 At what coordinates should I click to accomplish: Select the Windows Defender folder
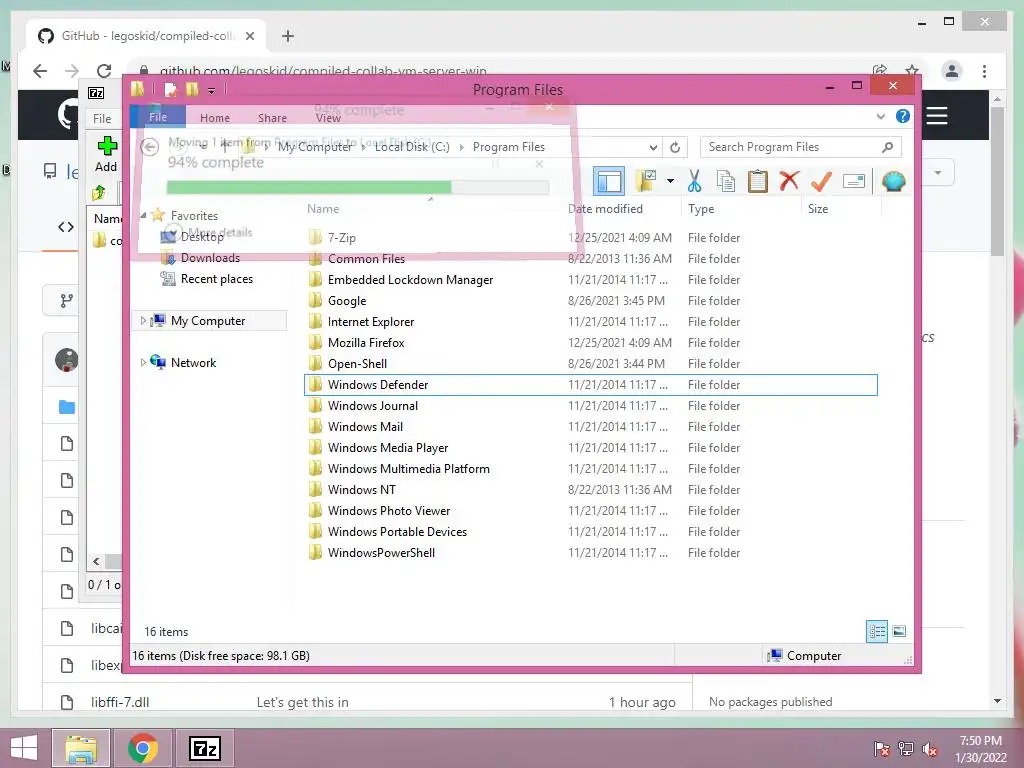pos(591,385)
